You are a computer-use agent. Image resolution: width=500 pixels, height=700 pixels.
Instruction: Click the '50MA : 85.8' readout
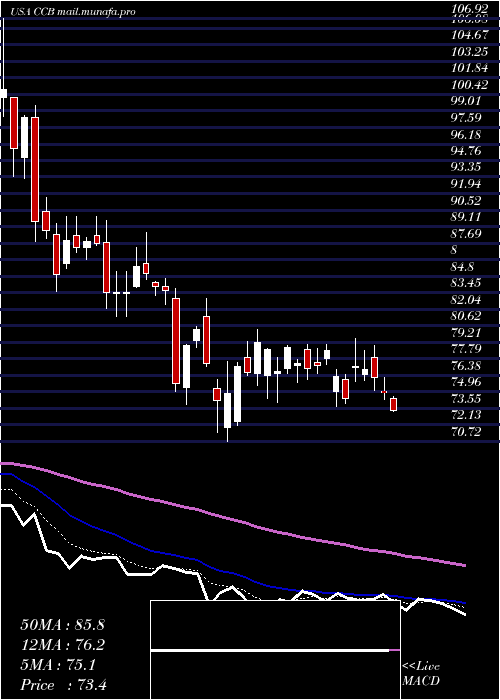(62, 625)
